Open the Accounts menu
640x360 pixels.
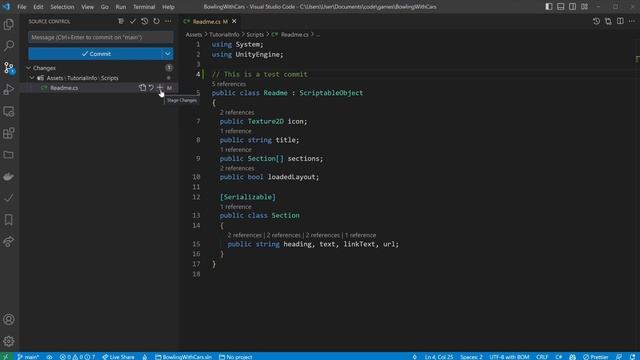[9, 319]
